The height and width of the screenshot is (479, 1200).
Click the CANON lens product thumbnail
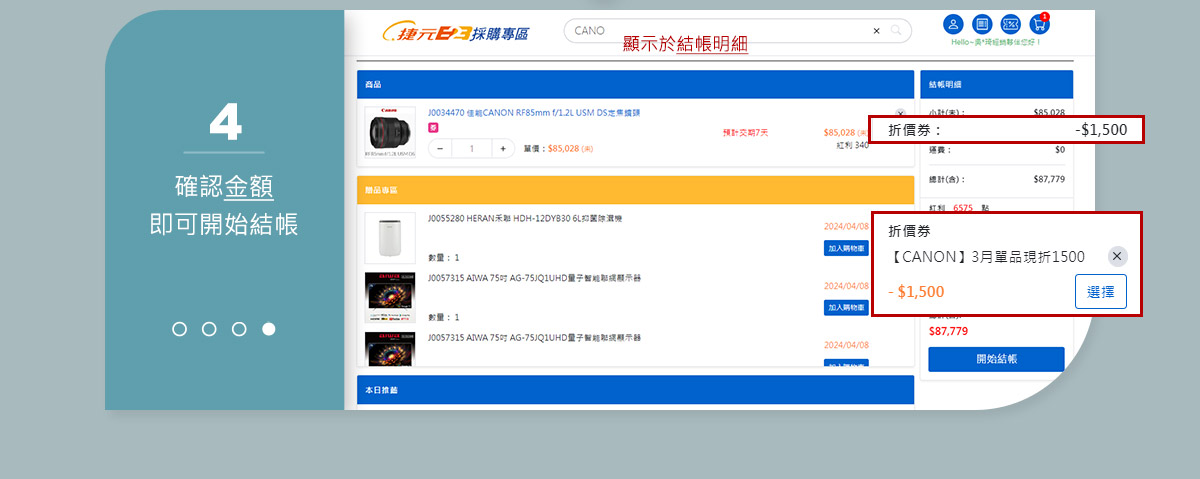point(390,133)
